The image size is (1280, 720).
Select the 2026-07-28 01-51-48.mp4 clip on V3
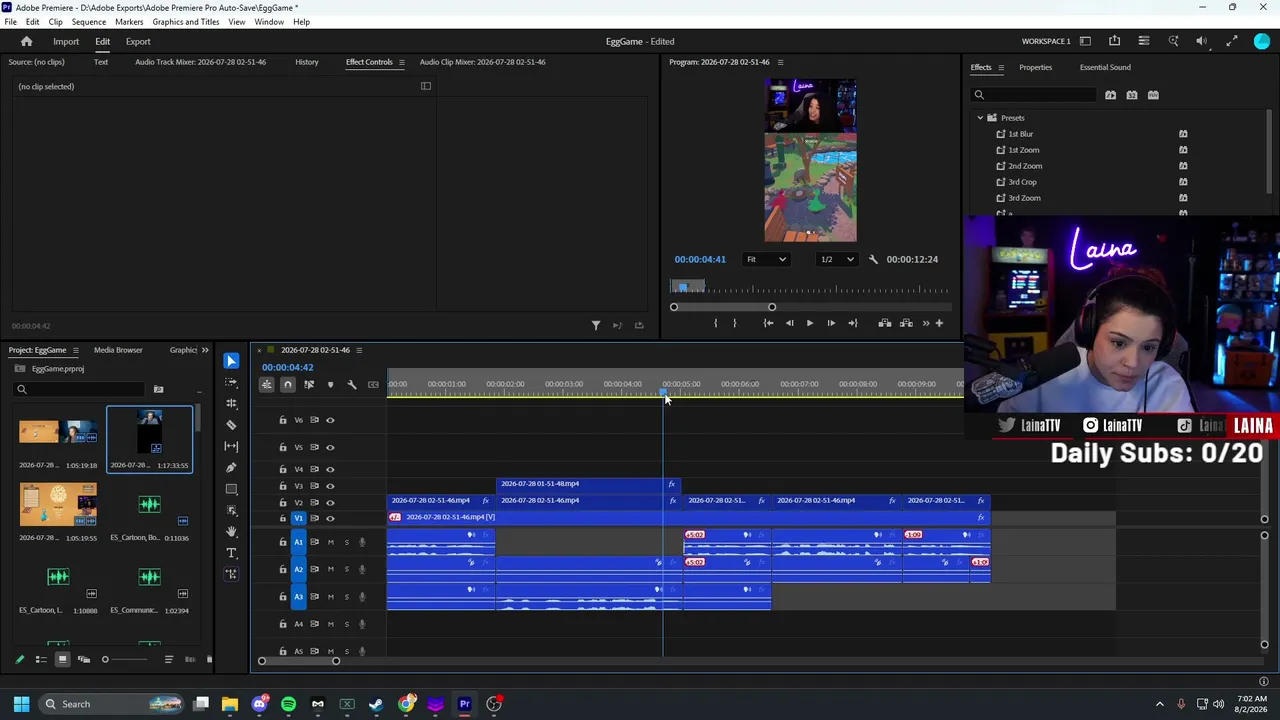point(588,484)
